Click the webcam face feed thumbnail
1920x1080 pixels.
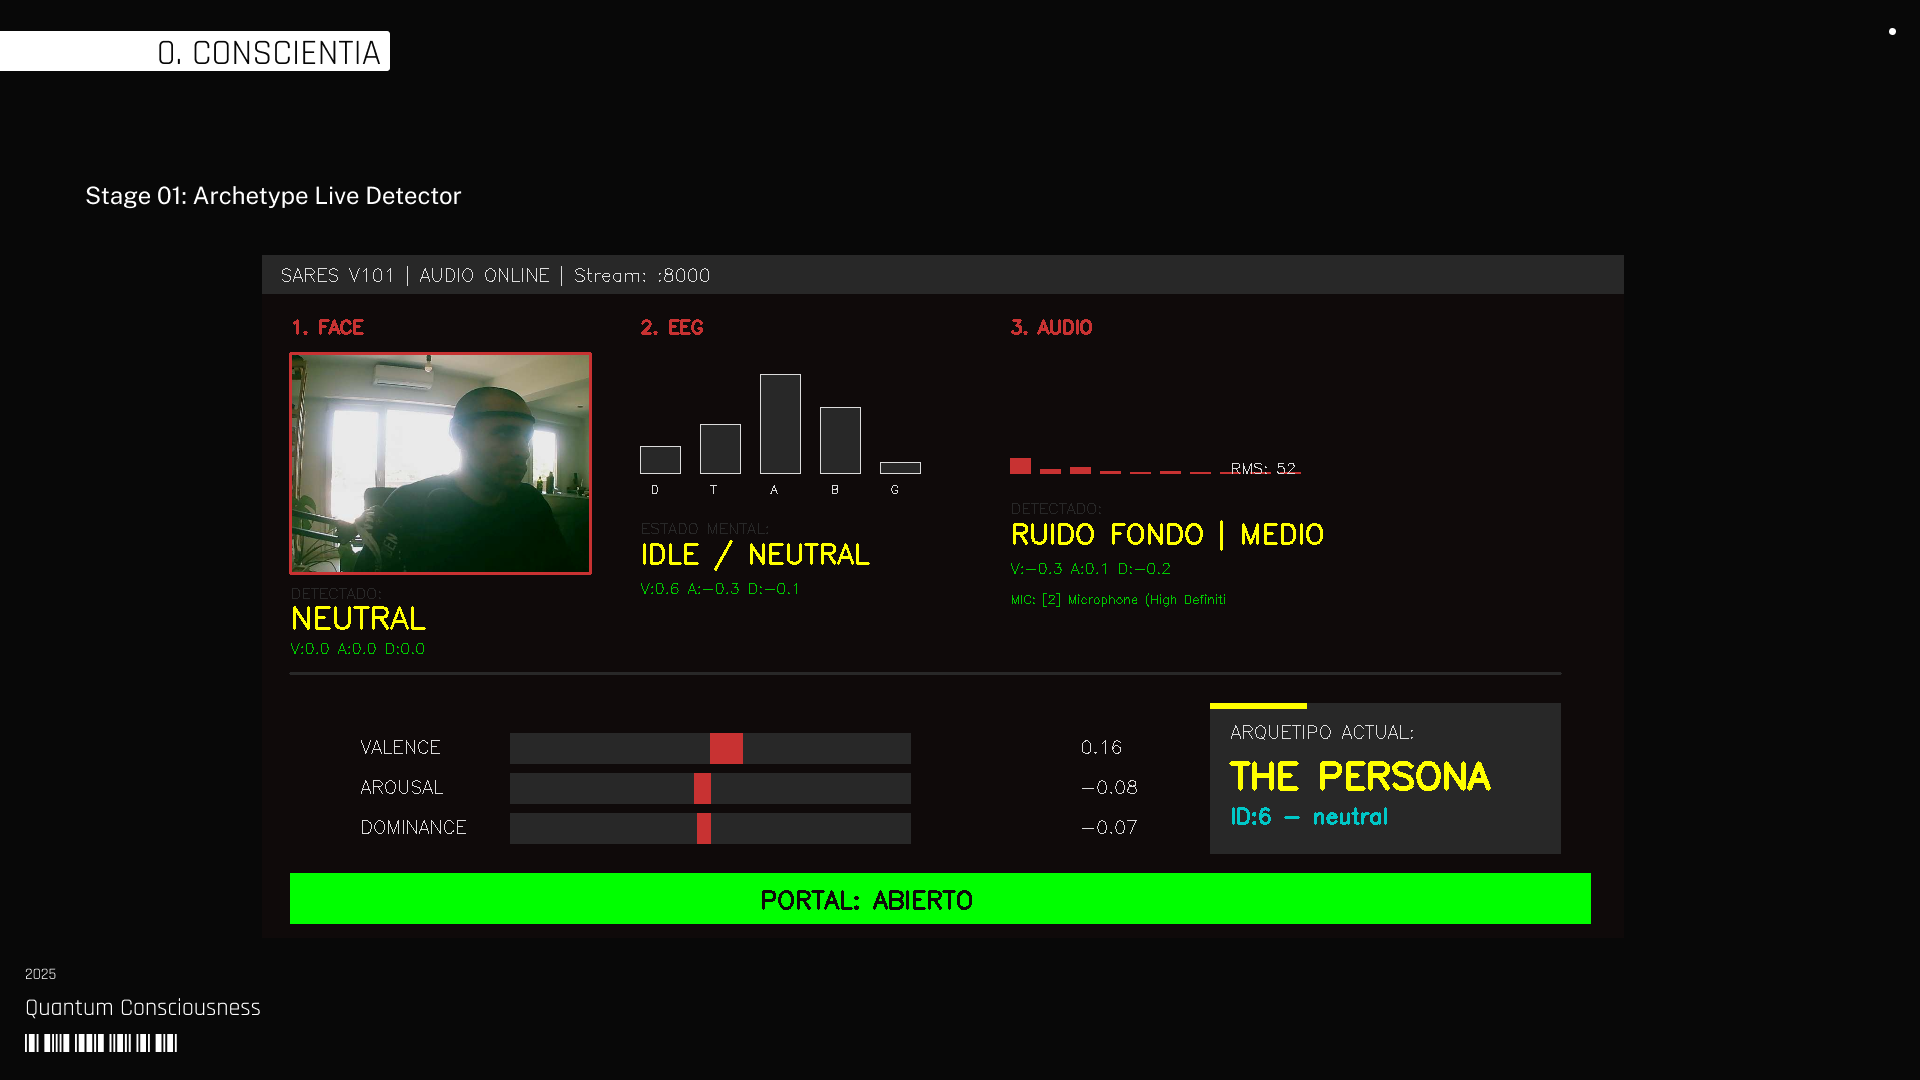(x=440, y=463)
